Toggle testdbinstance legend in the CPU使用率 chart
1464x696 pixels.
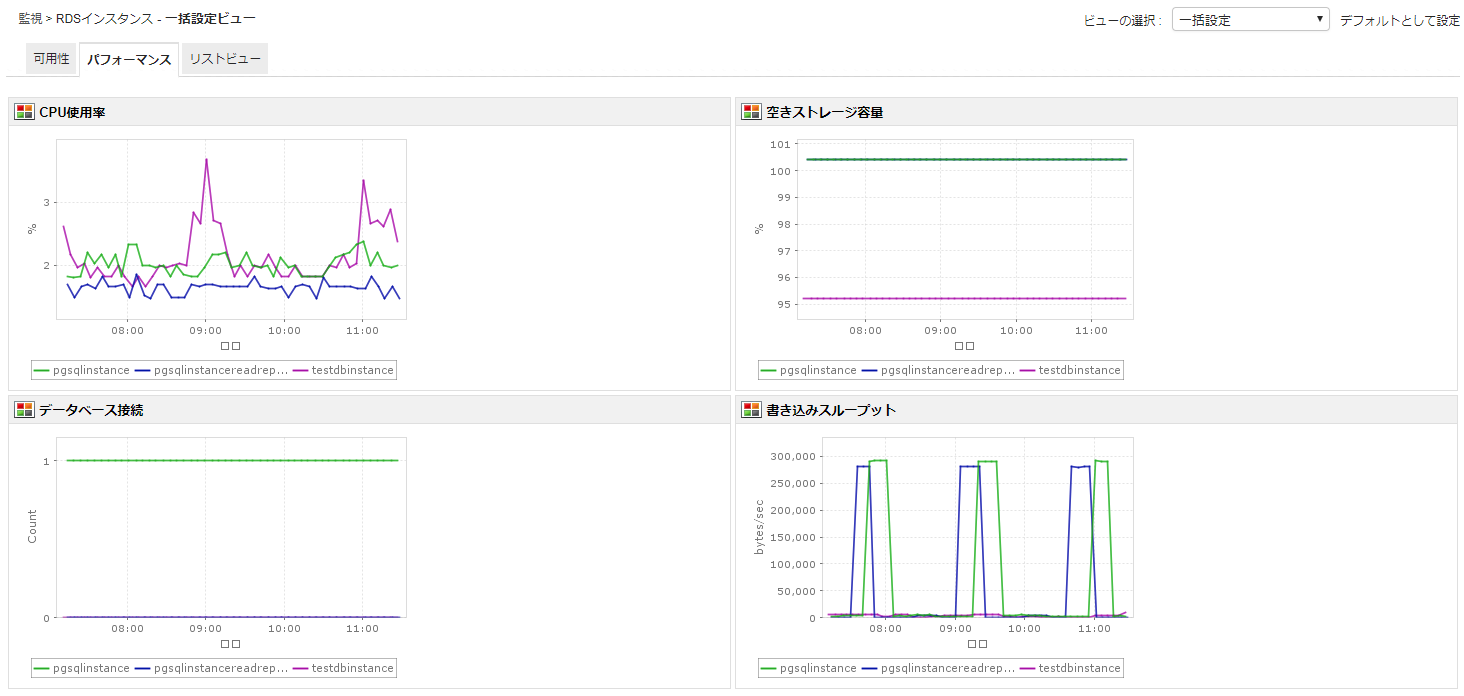click(343, 370)
